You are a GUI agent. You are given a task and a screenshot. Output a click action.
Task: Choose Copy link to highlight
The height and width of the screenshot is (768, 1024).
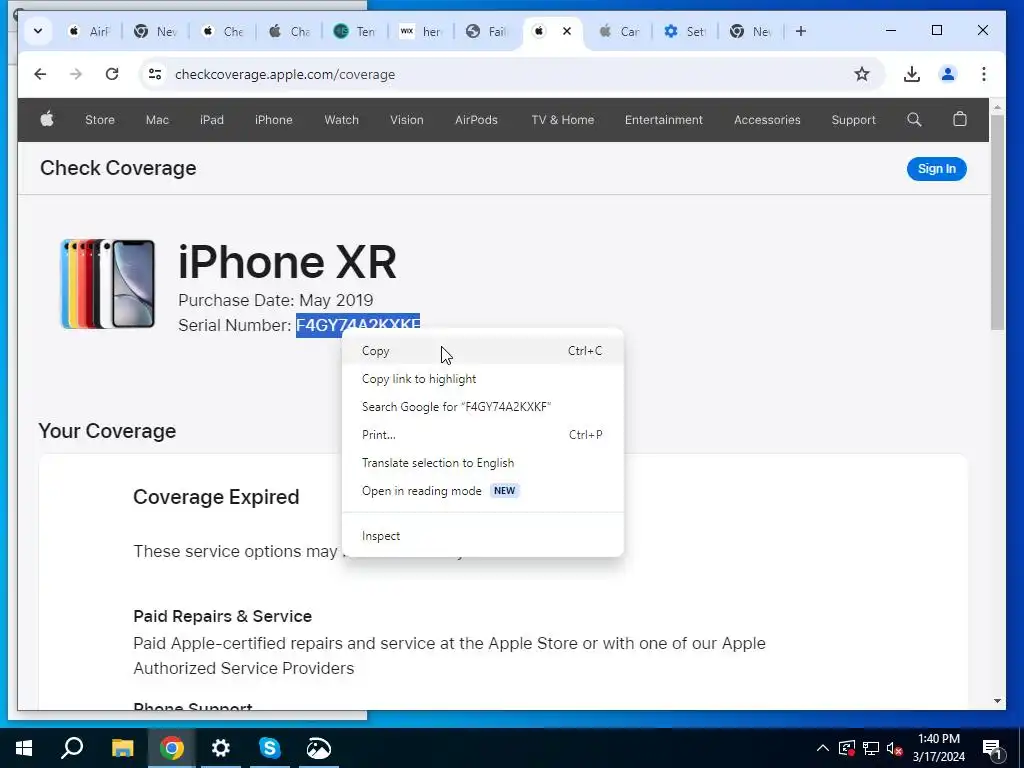tap(483, 379)
